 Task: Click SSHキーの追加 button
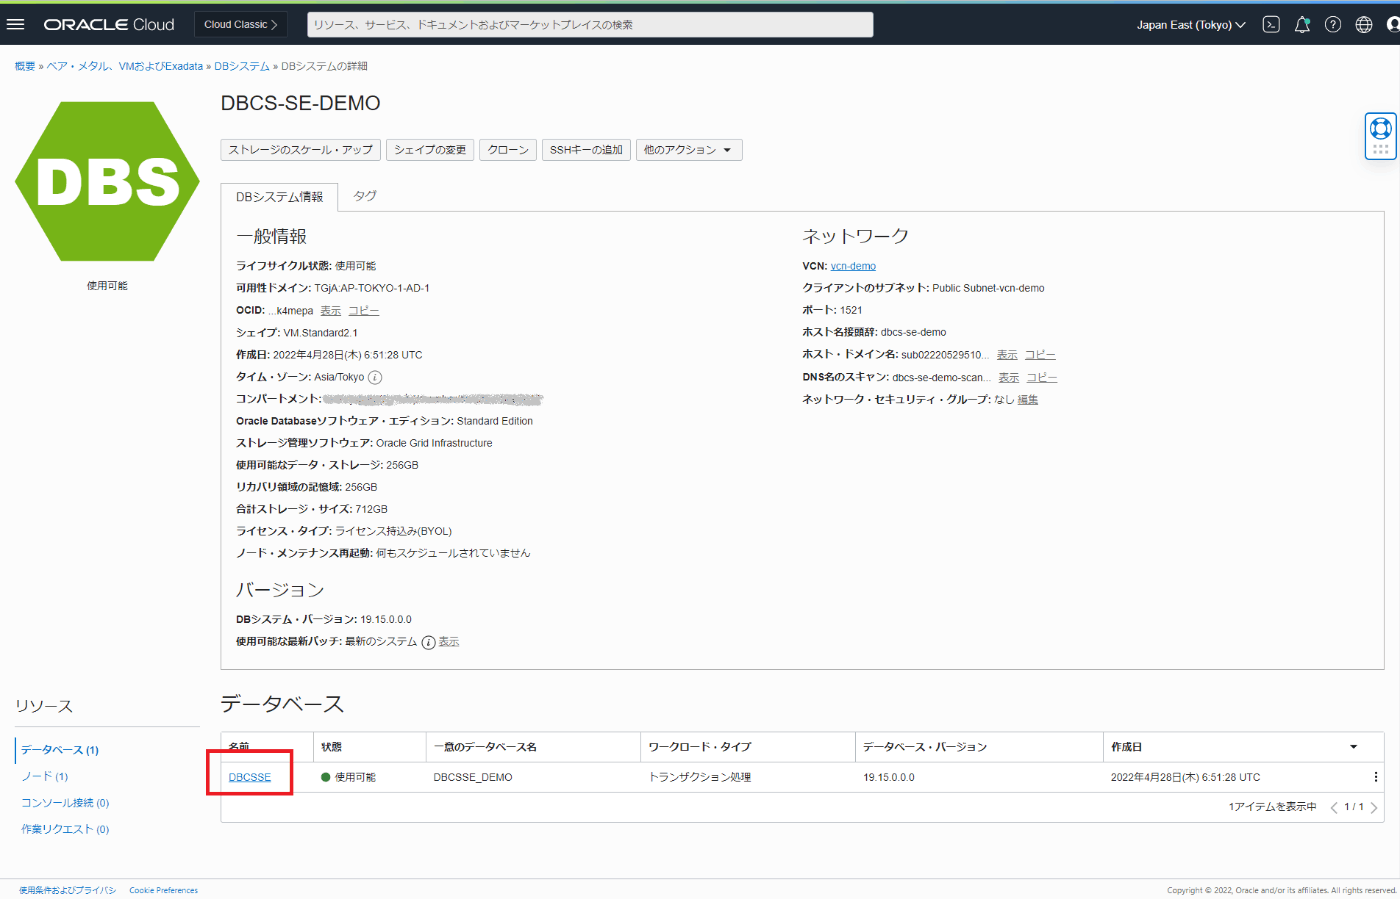[586, 150]
